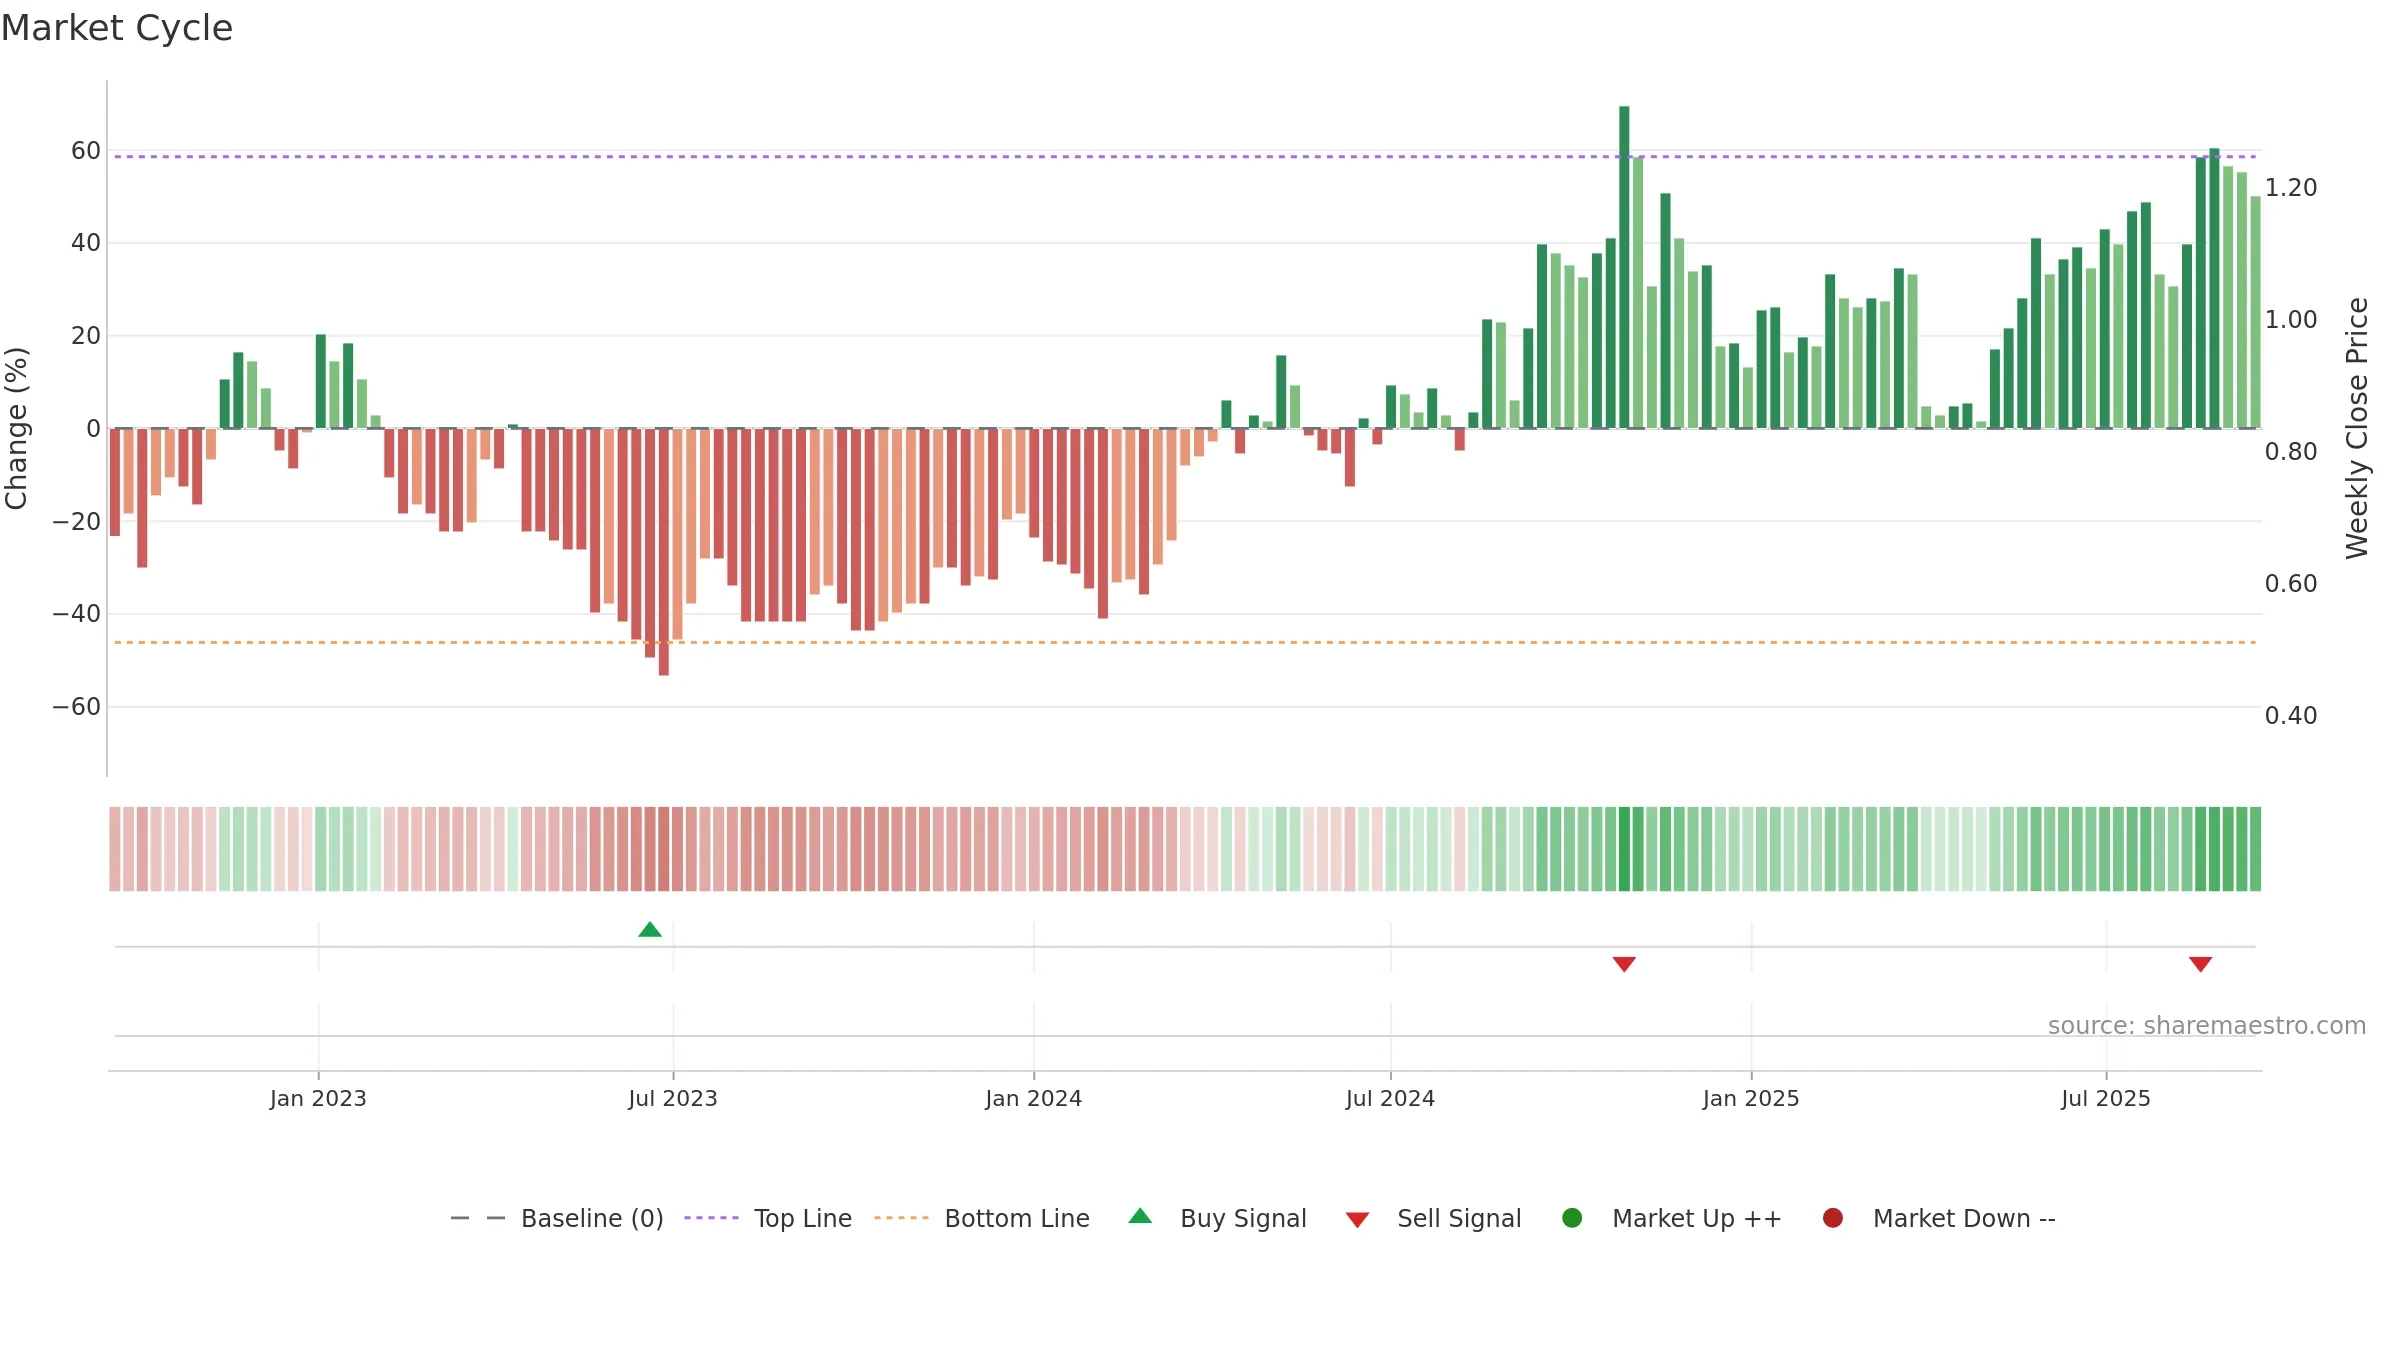Toggle the Bottom Line legend entry
Screen dimensions: 2400x1350
click(x=982, y=1218)
